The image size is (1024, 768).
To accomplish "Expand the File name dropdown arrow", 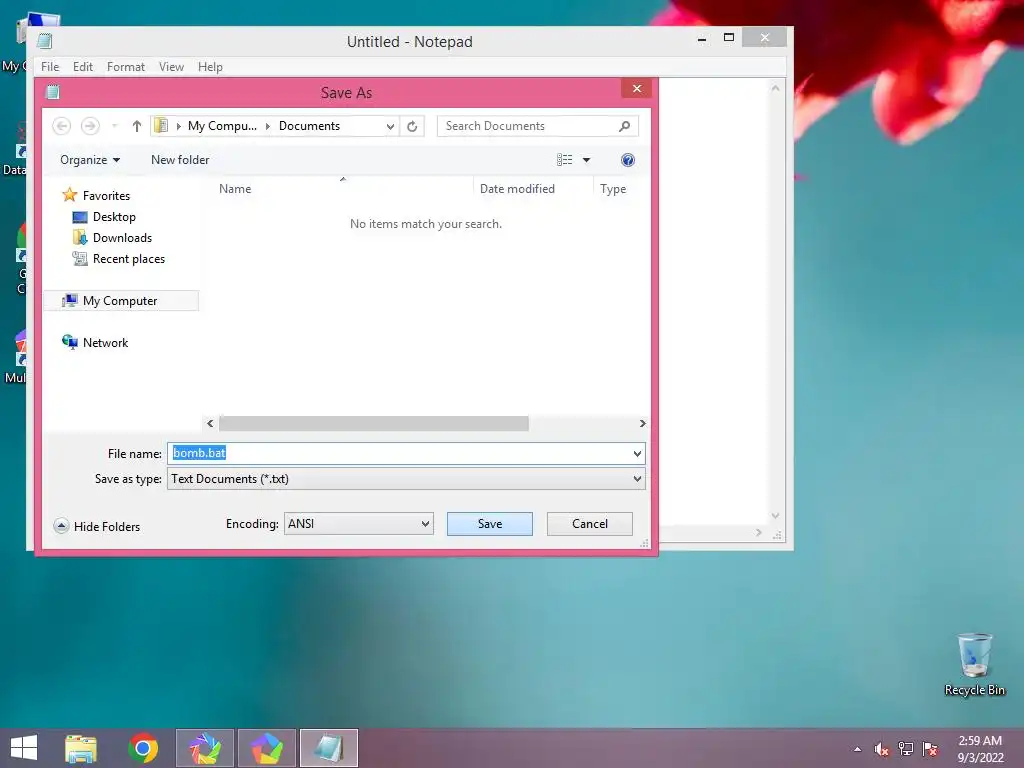I will pos(637,453).
